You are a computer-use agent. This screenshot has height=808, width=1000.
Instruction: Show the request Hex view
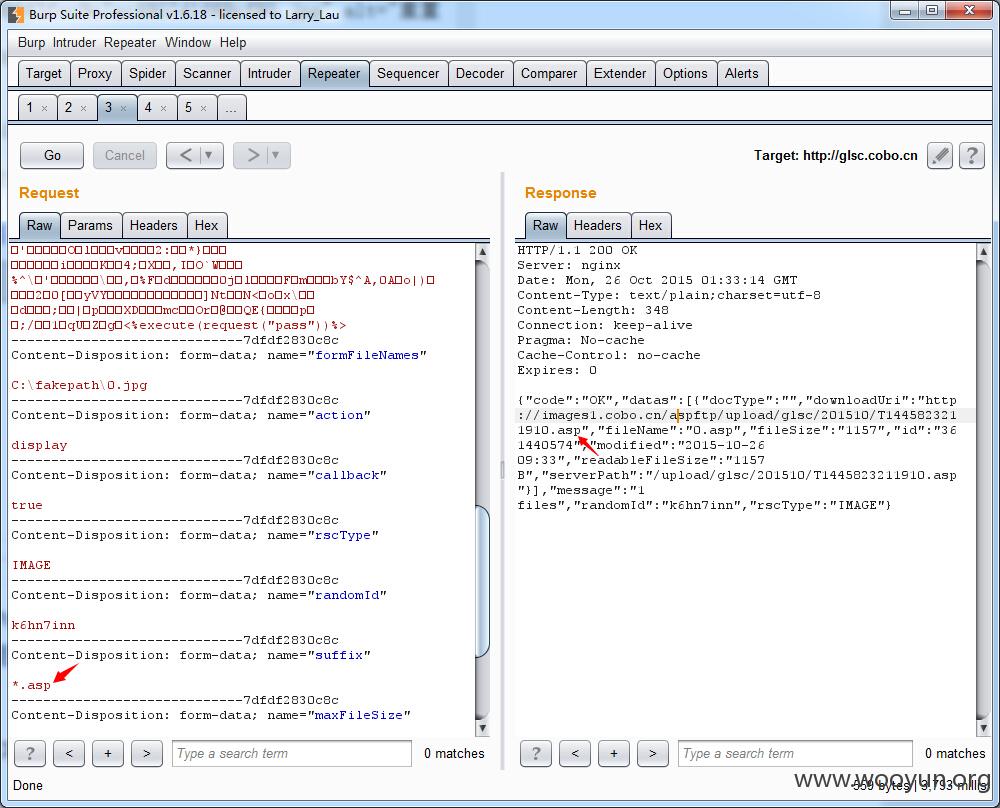207,225
